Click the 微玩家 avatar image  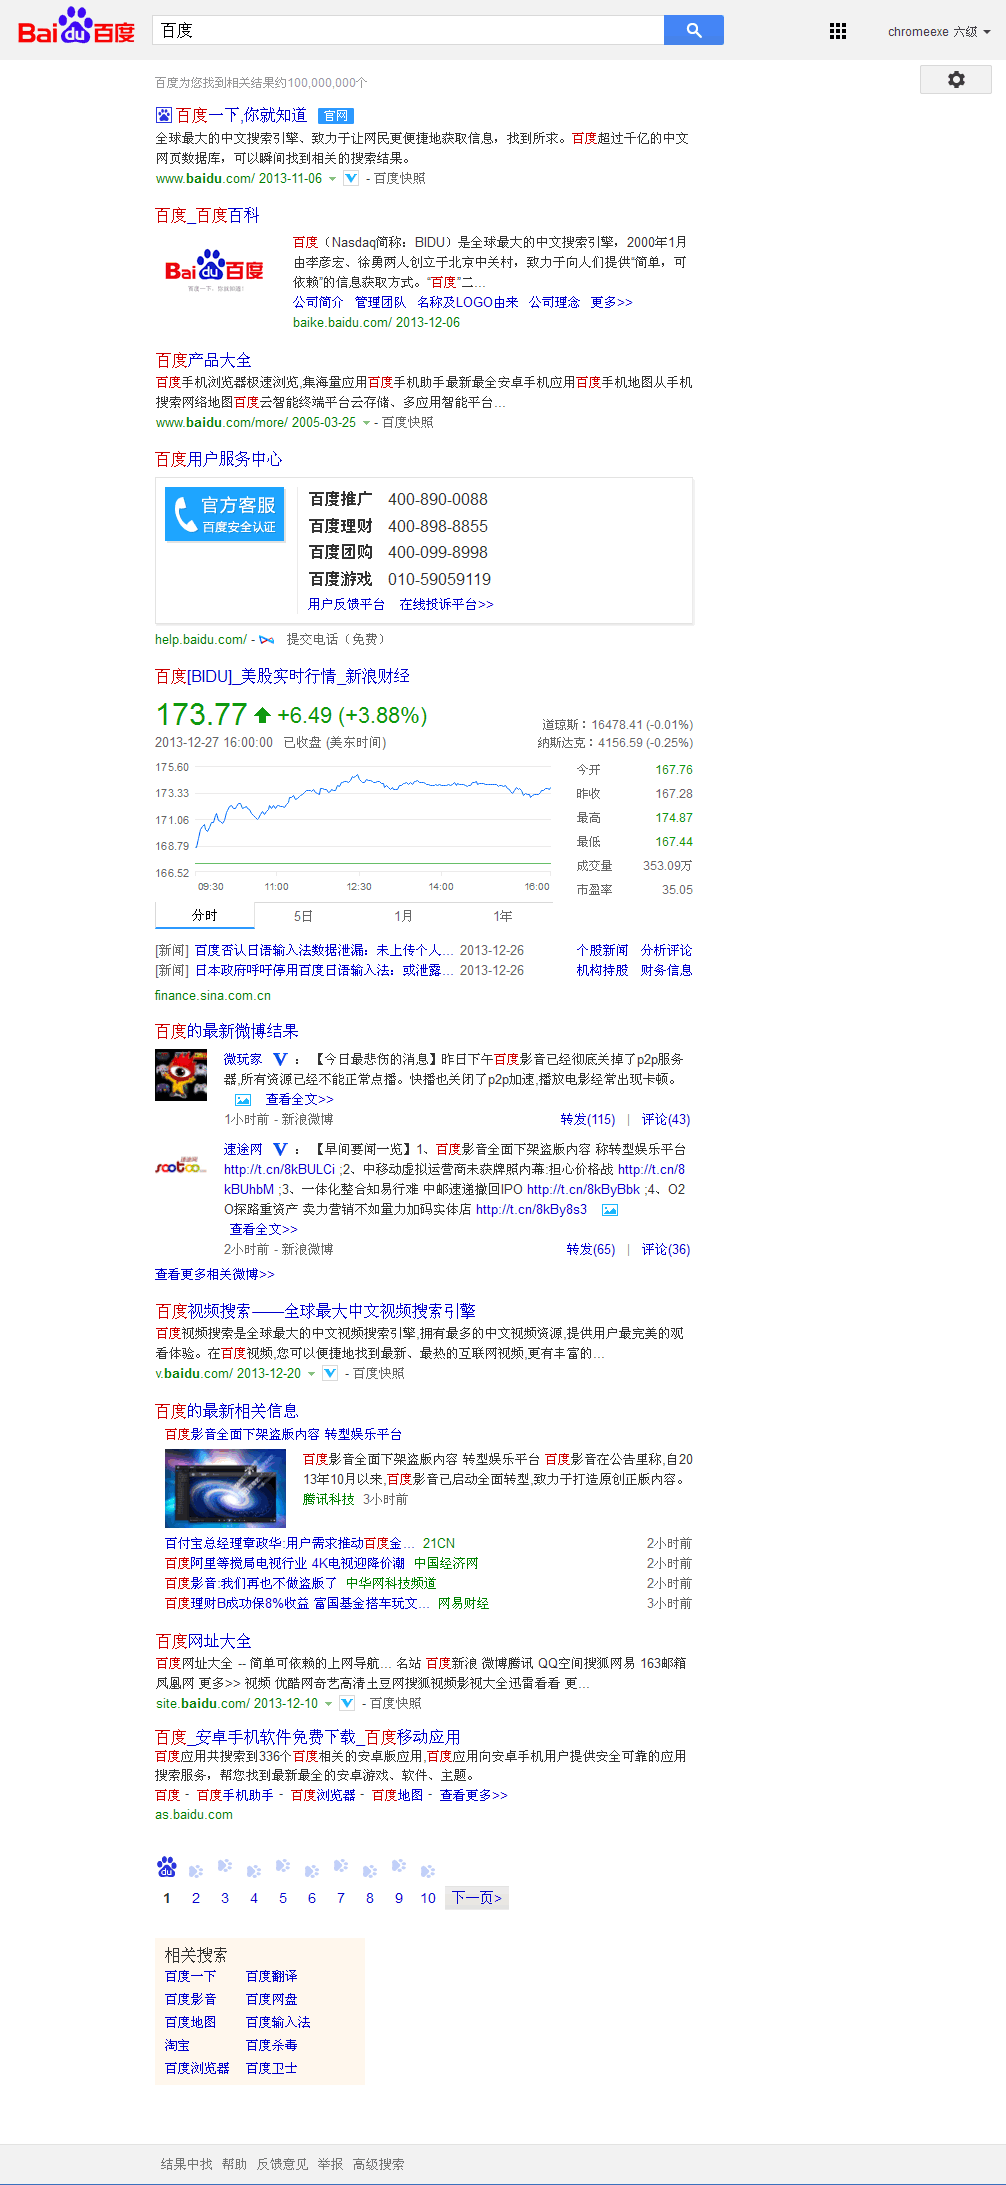click(181, 1075)
